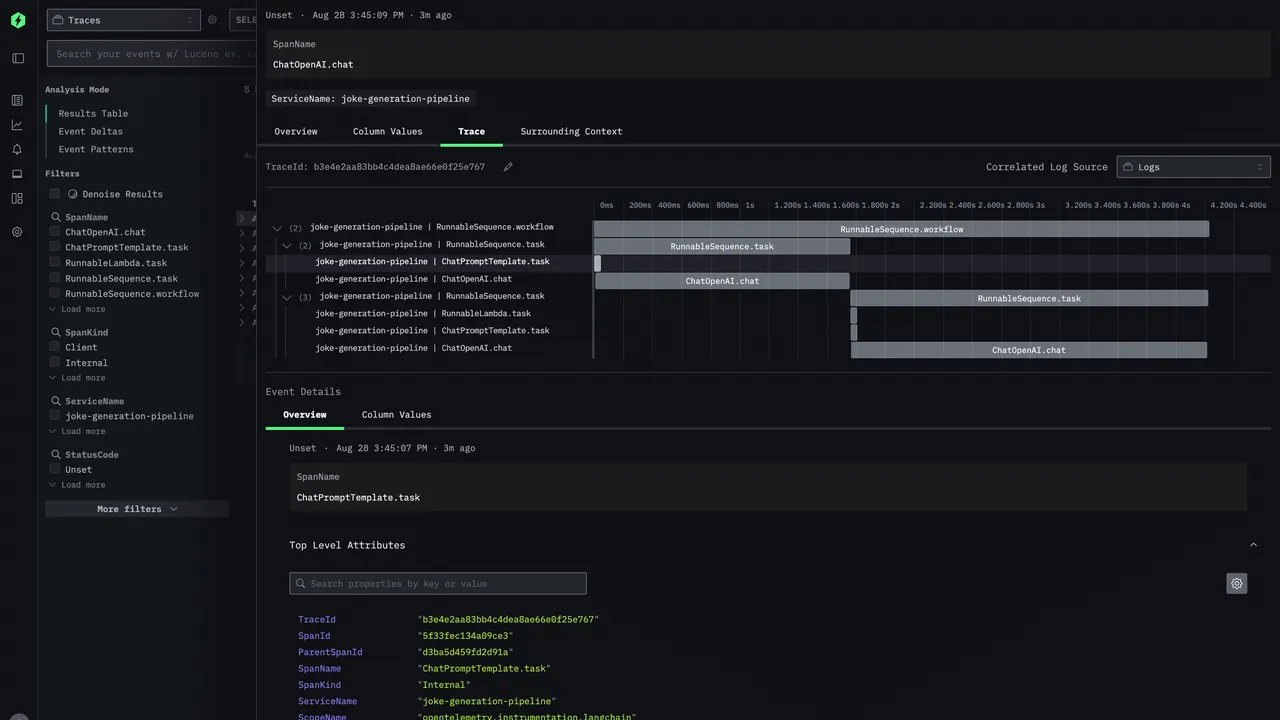Expand the More filters button
1280x720 pixels.
[137, 509]
